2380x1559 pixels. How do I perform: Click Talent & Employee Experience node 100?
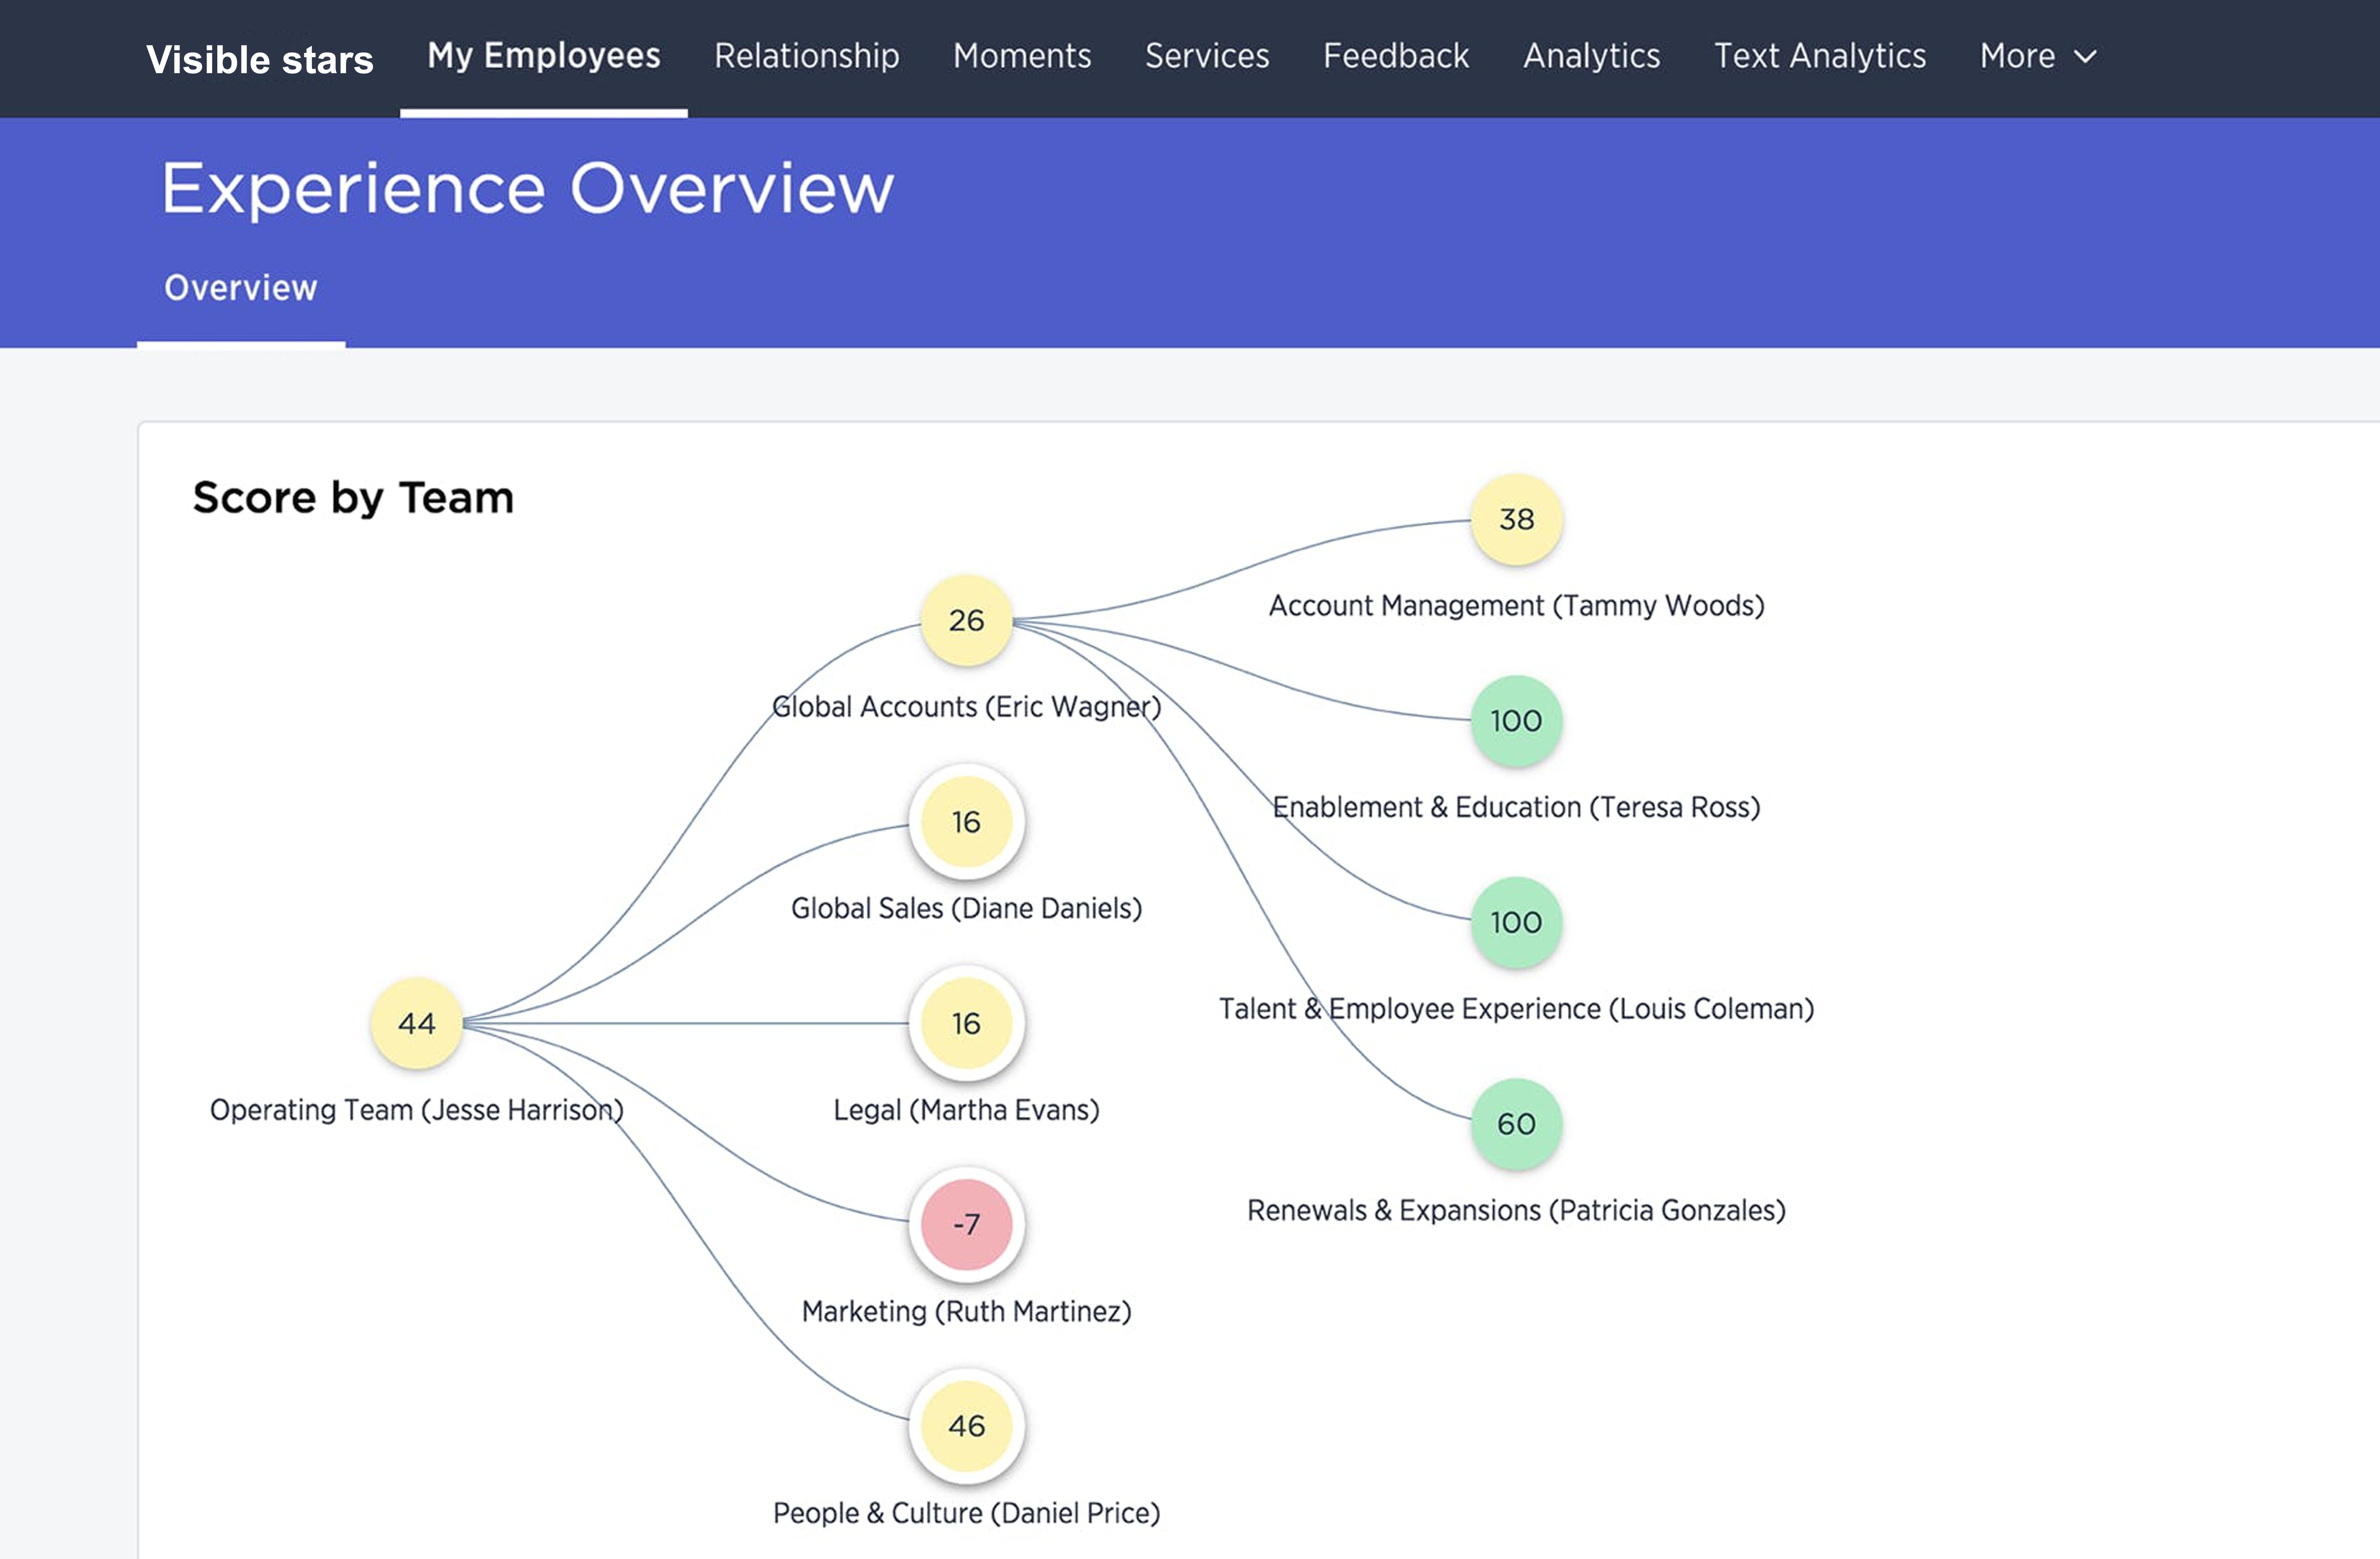1516,922
